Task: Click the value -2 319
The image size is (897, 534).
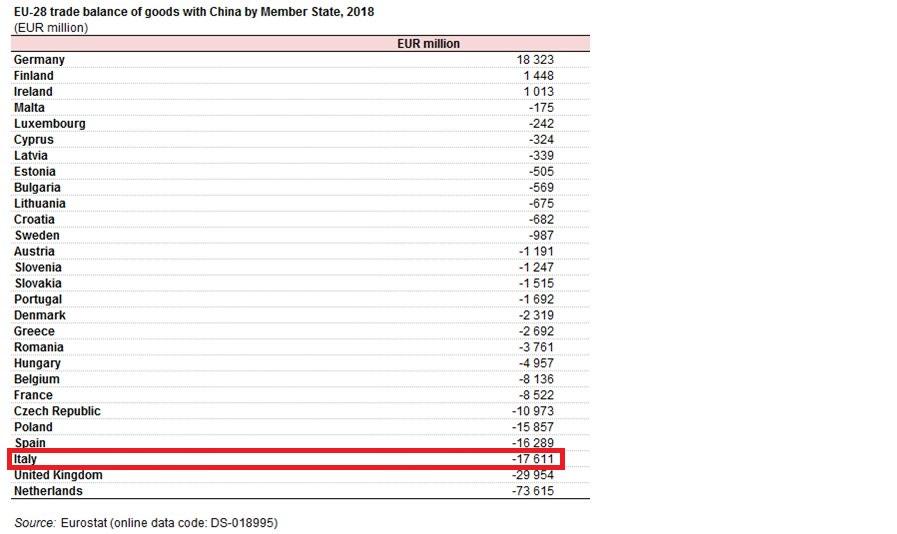Action: click(x=537, y=317)
